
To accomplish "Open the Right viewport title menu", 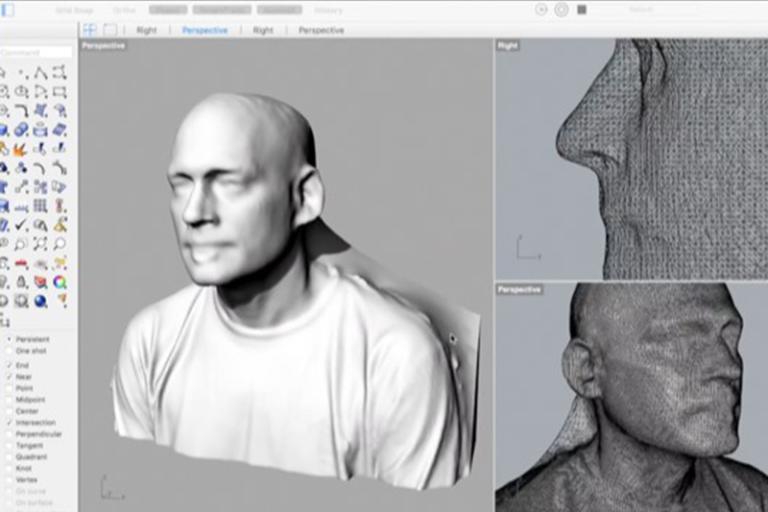I will (507, 46).
